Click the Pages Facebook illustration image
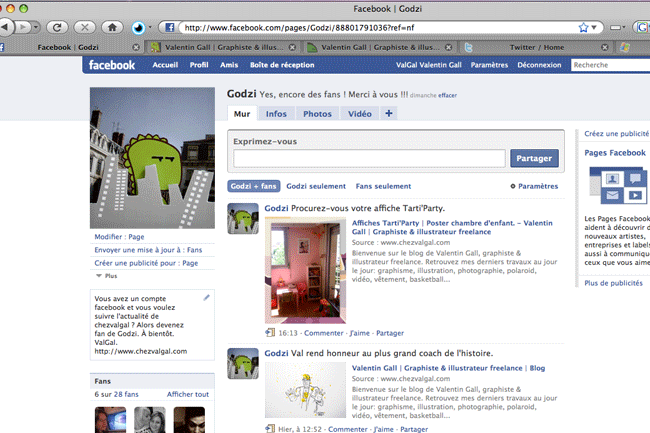This screenshot has width=650, height=433. point(618,185)
